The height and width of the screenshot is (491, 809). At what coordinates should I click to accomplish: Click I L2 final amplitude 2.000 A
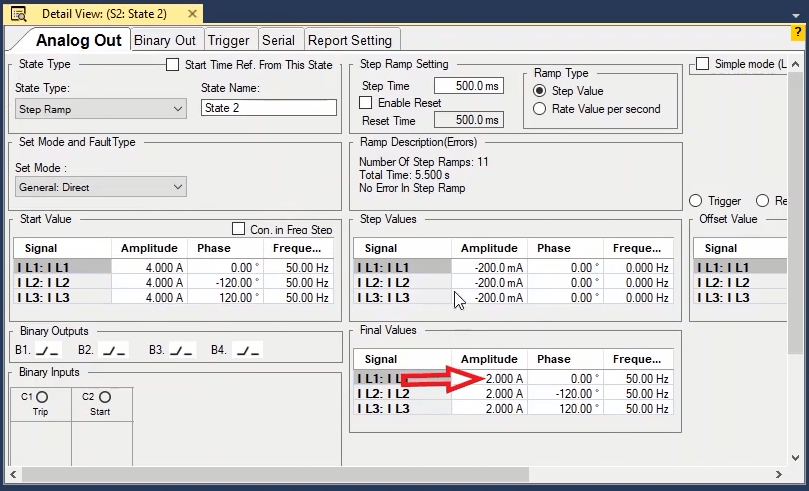click(x=489, y=394)
